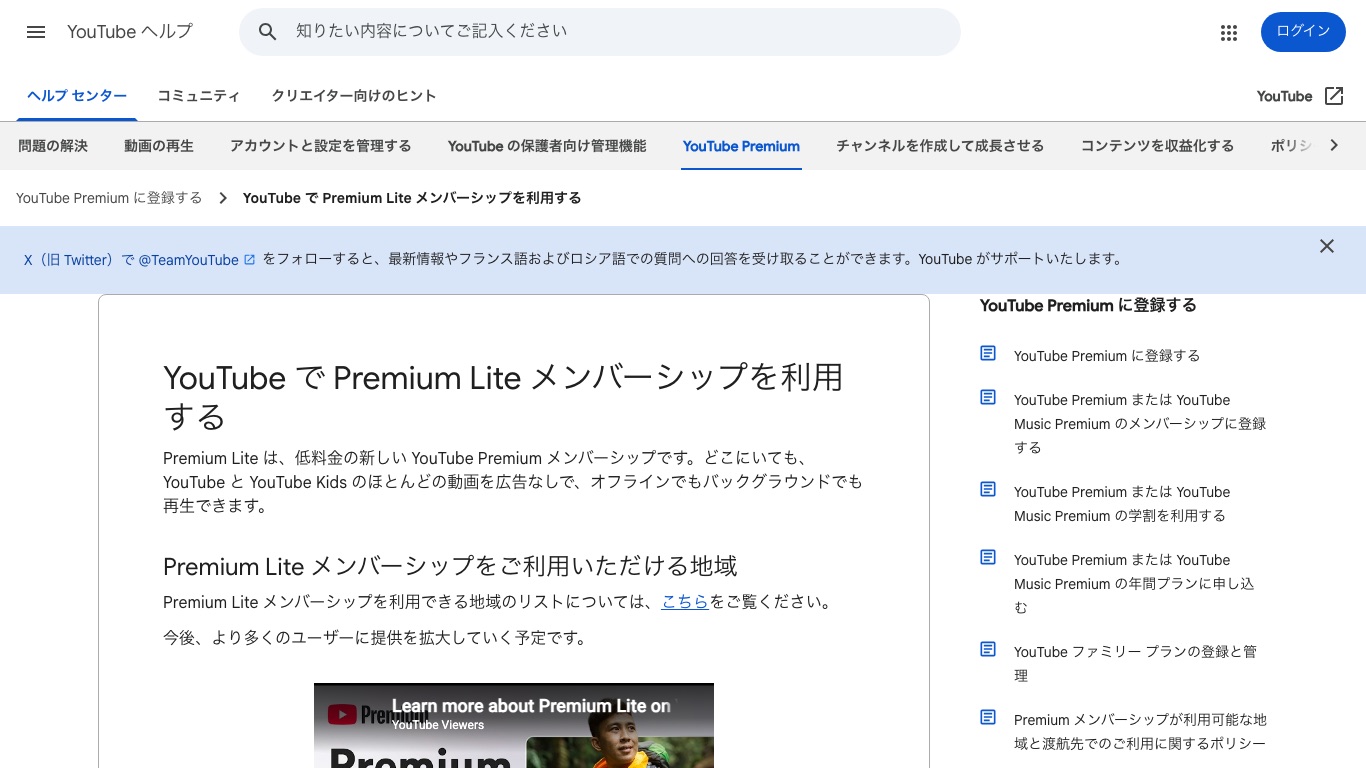
Task: Select the 問題の解決 category
Action: tap(53, 146)
